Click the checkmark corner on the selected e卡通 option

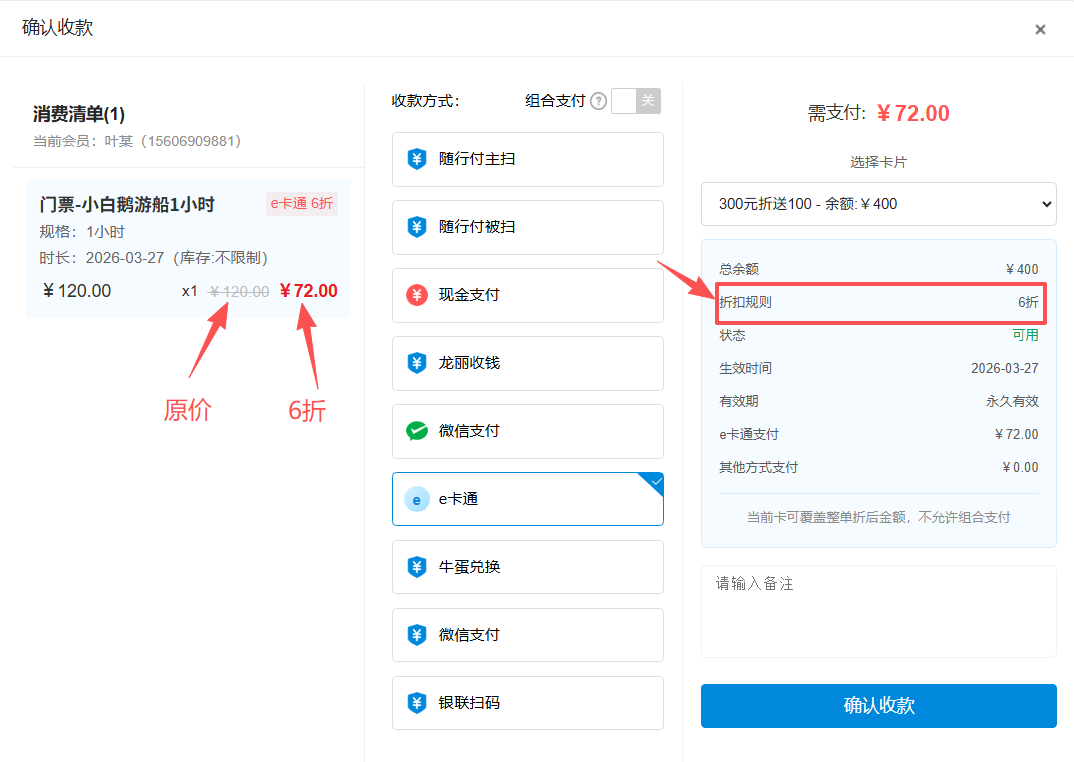click(655, 482)
